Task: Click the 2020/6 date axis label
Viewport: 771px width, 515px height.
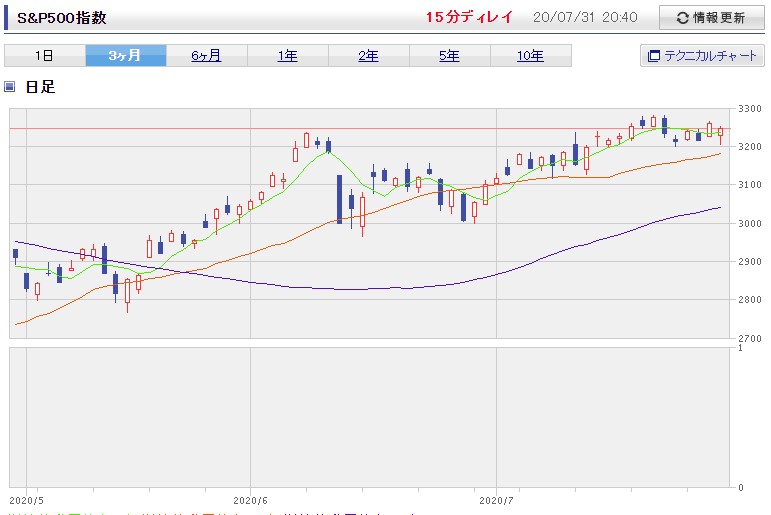Action: pos(250,501)
